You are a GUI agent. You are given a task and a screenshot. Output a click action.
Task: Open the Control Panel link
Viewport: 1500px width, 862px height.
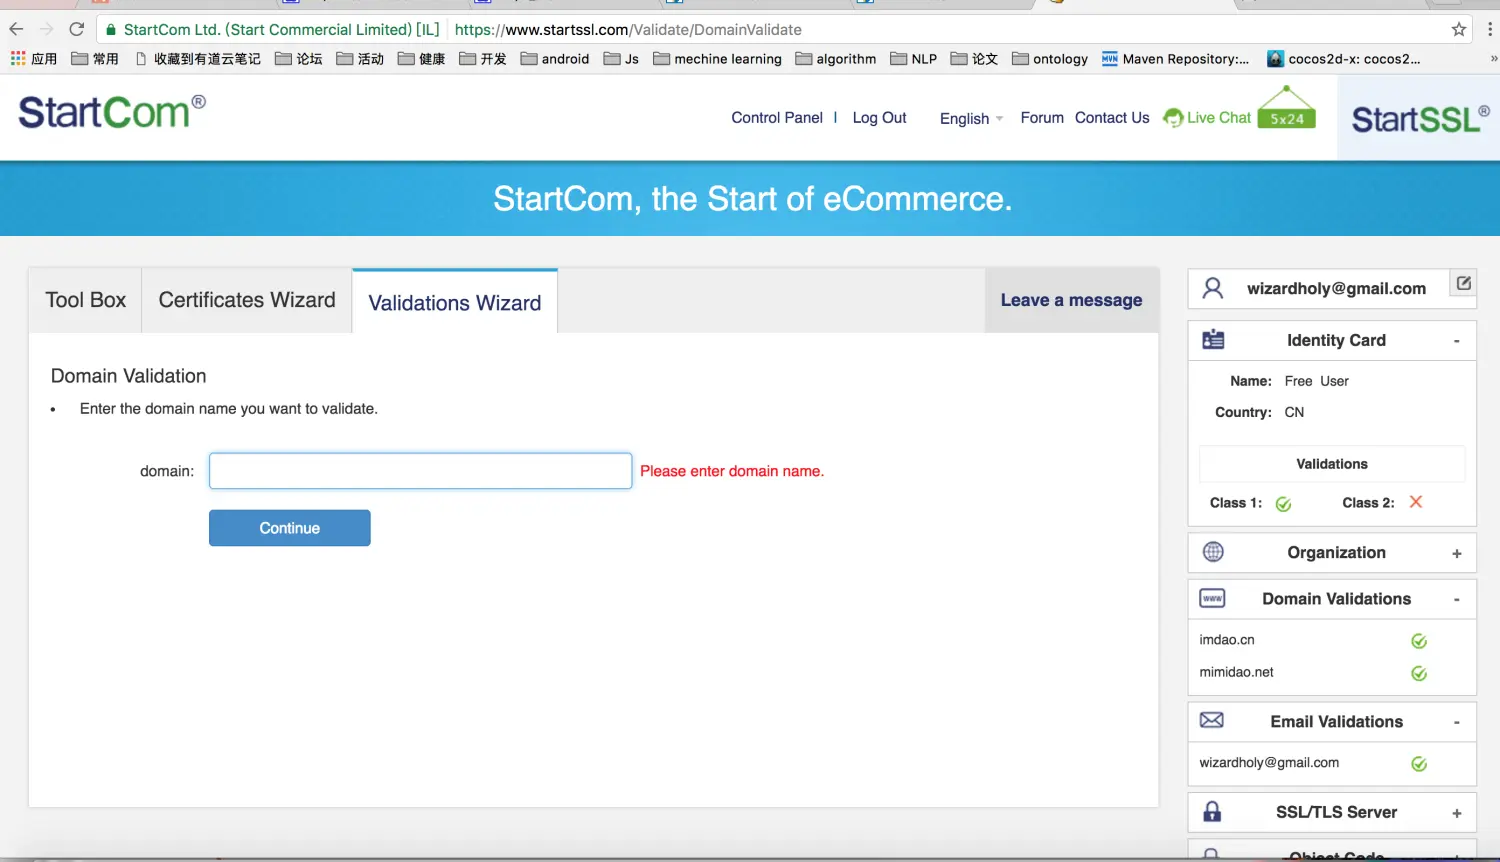point(777,118)
